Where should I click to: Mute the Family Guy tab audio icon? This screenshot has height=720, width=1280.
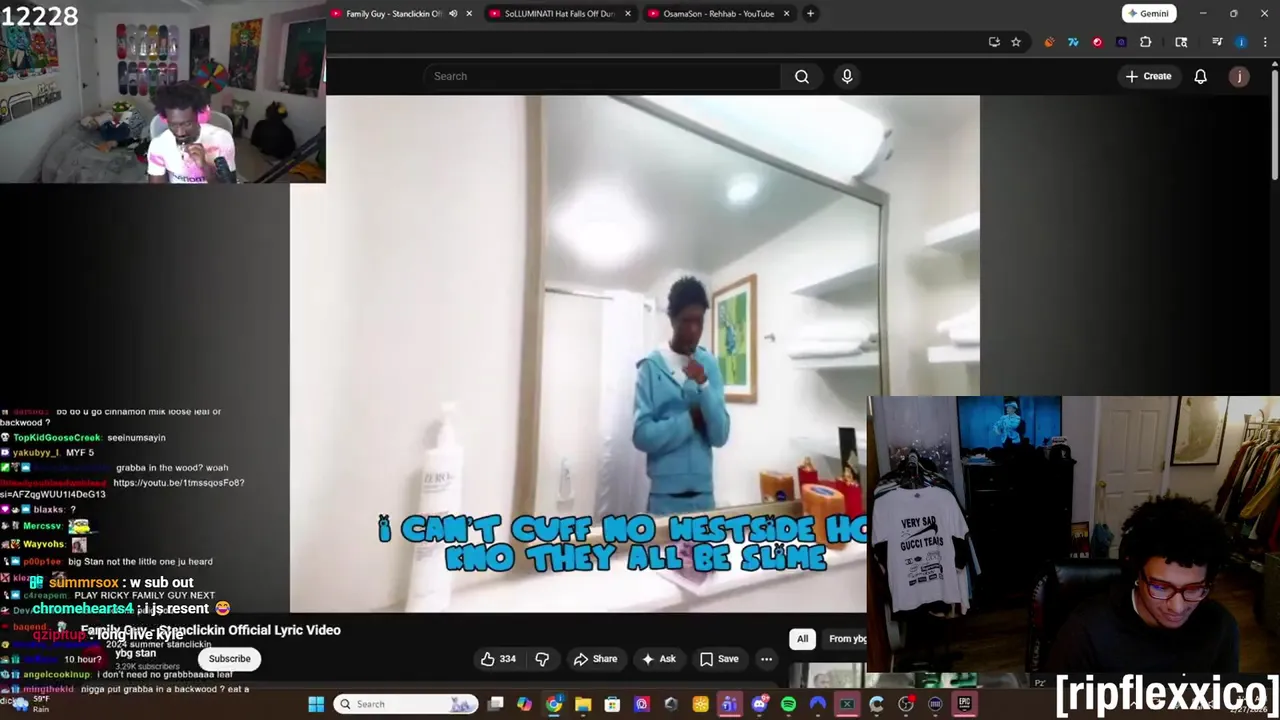[x=453, y=14]
